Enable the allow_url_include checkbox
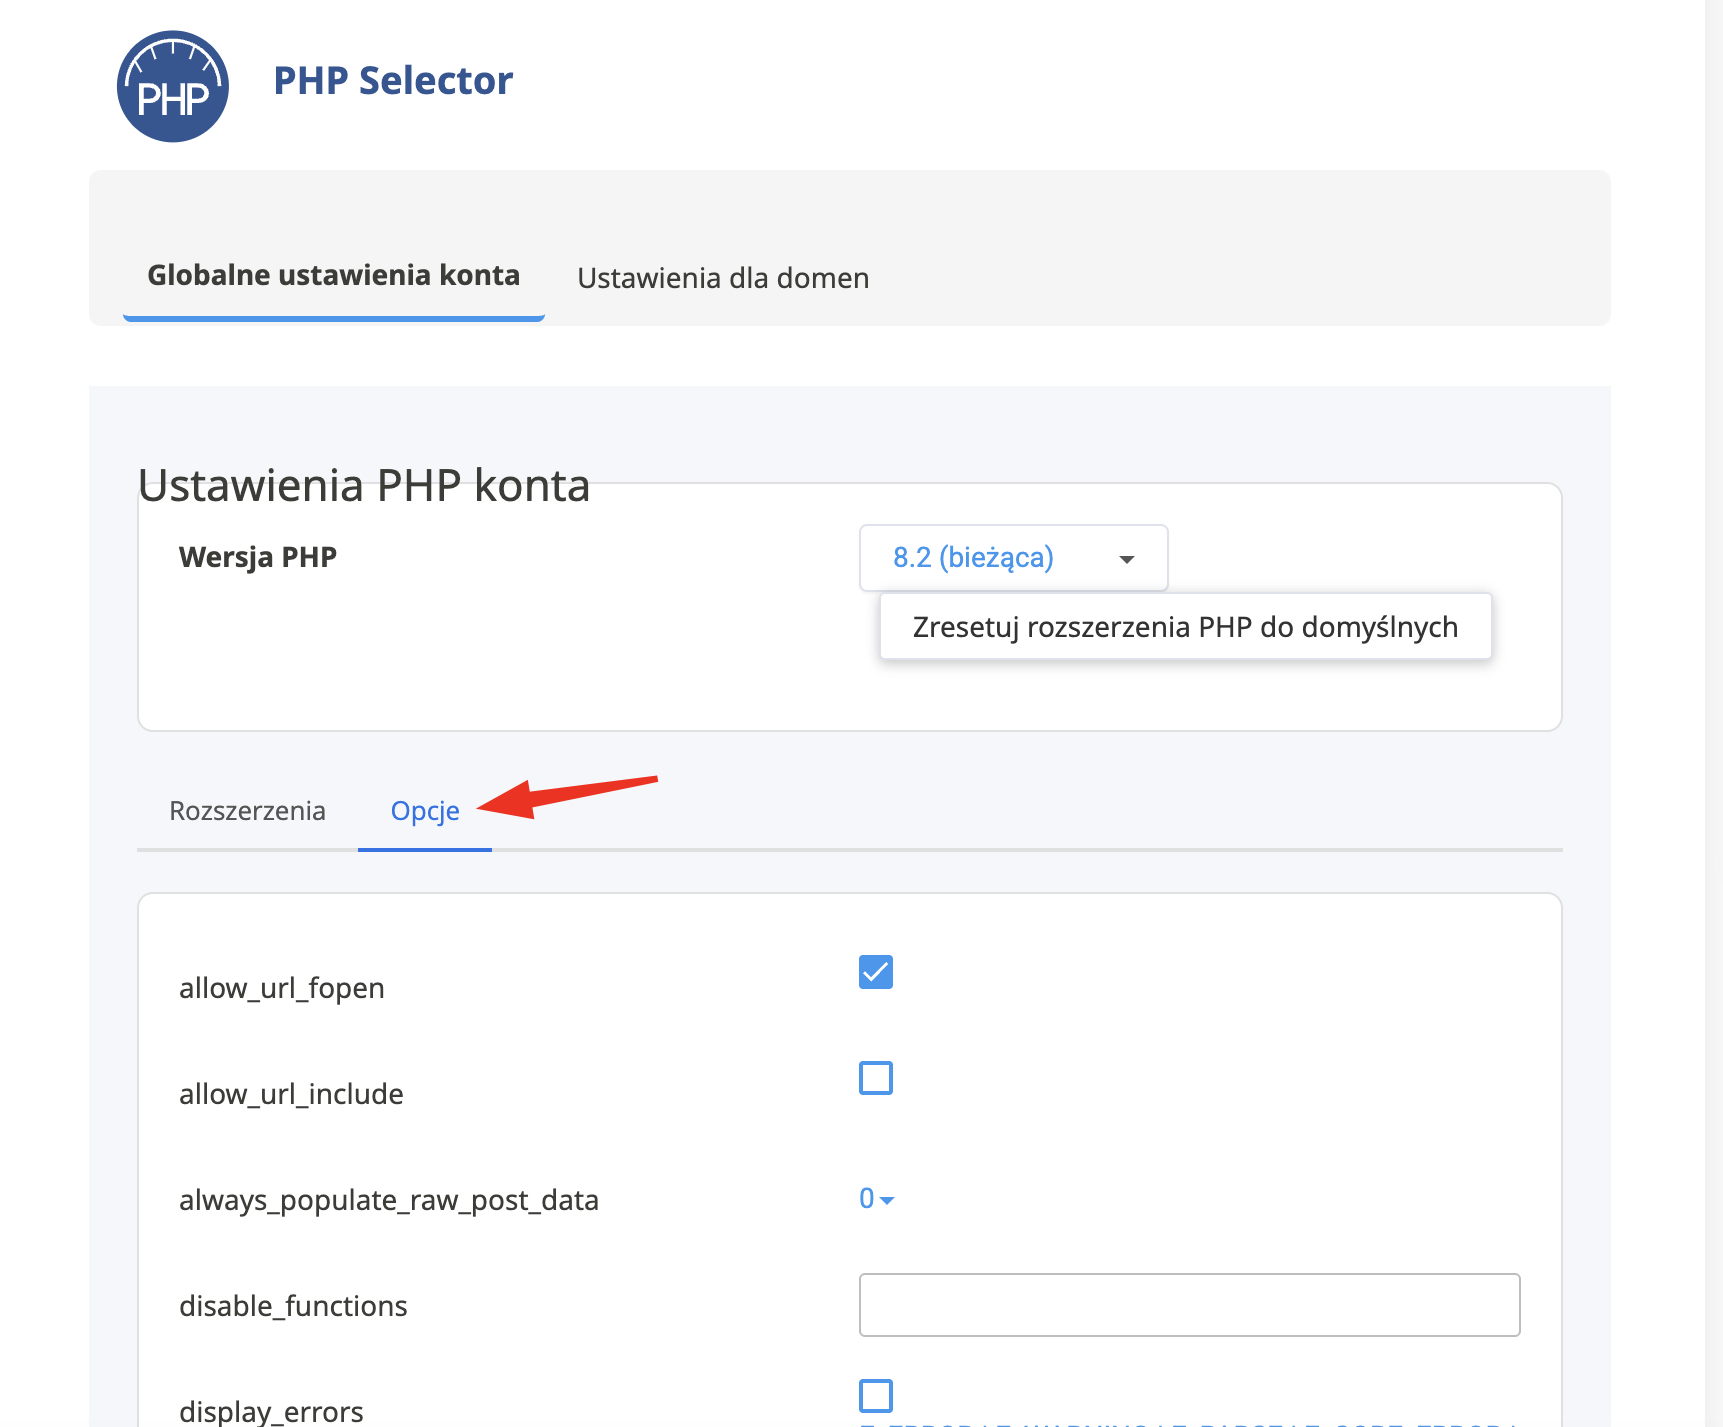Viewport: 1723px width, 1427px height. tap(876, 1078)
